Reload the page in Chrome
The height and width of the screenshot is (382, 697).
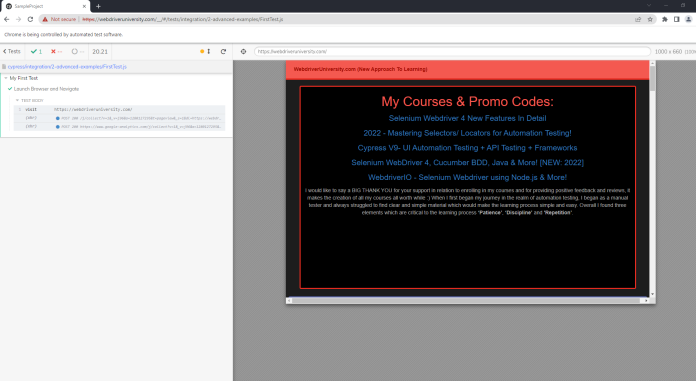[30, 20]
